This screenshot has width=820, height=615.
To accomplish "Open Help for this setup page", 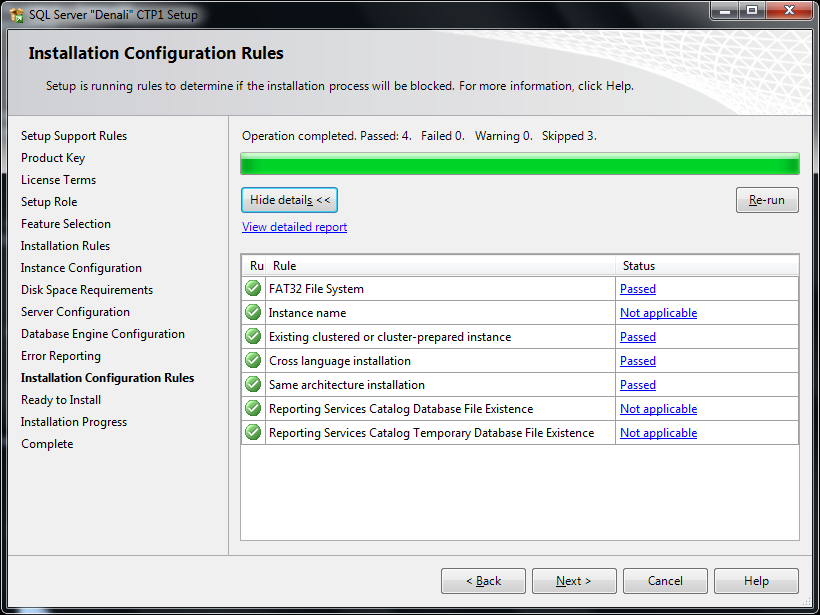I will (756, 581).
